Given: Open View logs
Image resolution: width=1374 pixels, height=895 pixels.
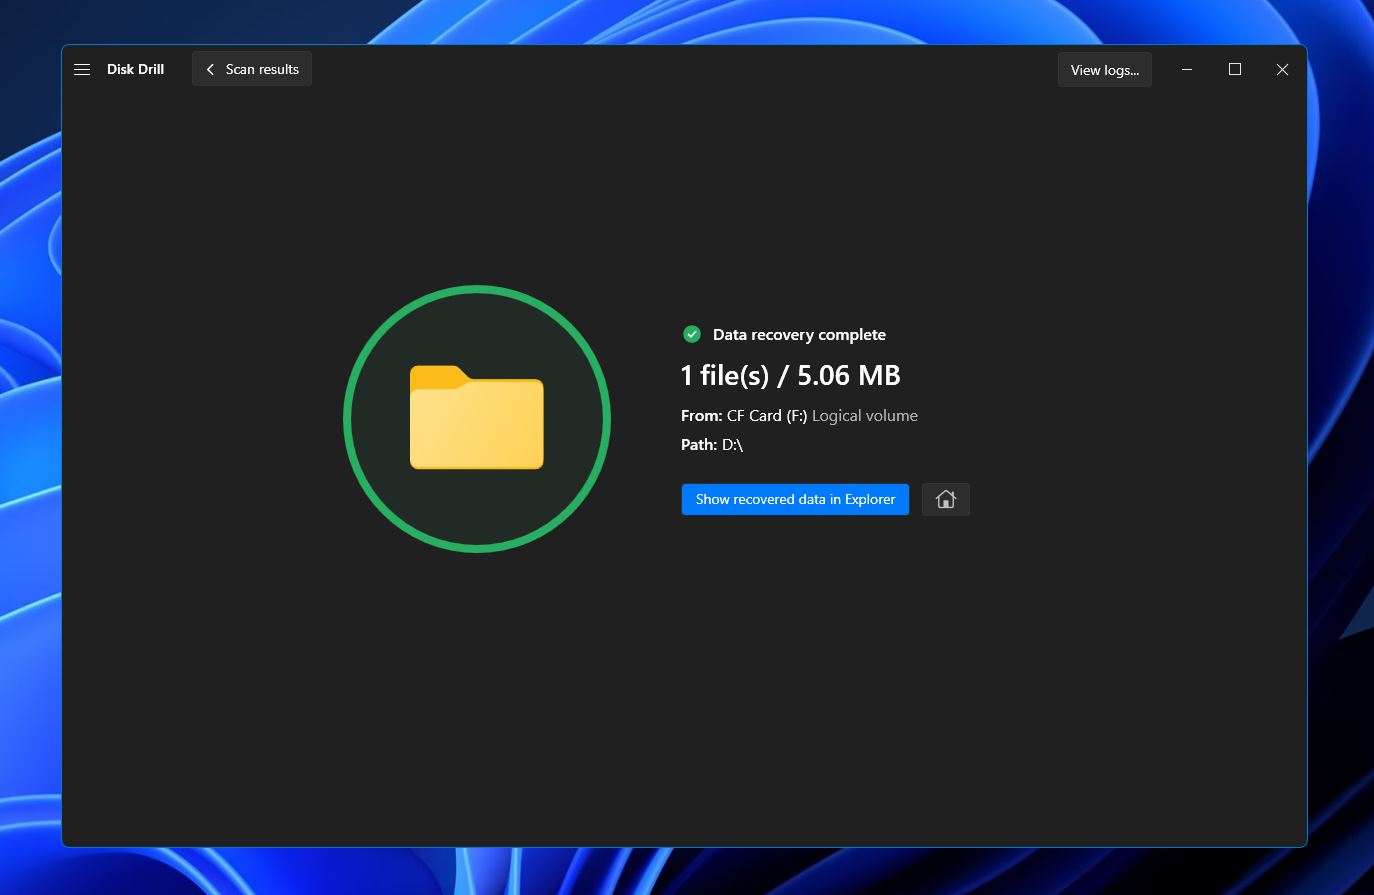Looking at the screenshot, I should (1105, 70).
